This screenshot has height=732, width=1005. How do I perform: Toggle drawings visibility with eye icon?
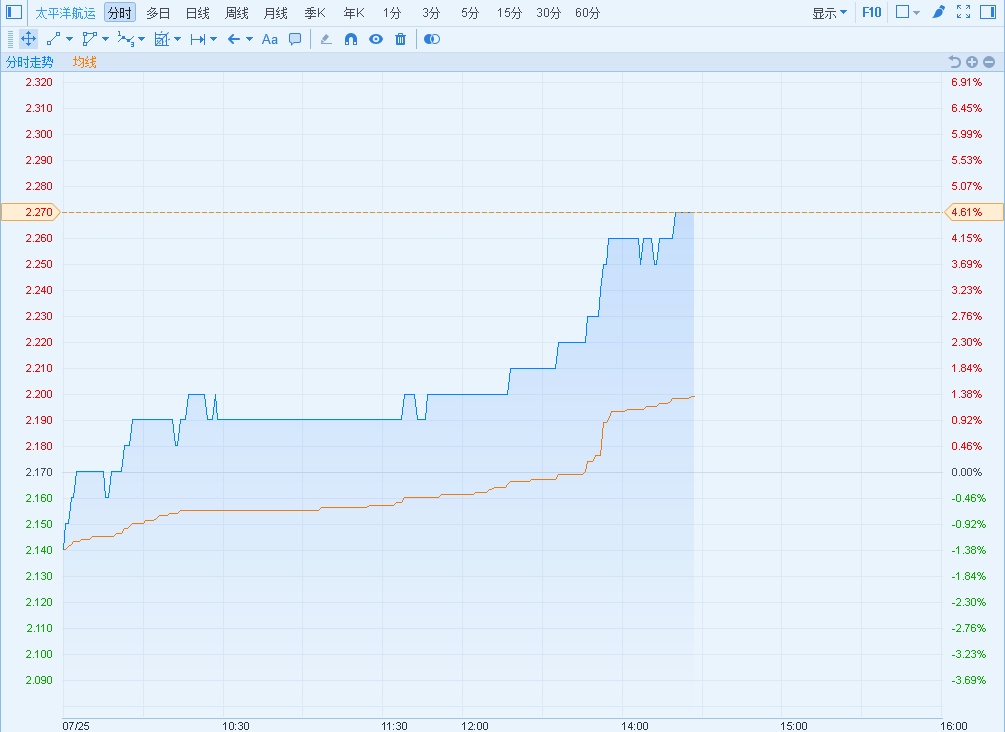pos(376,39)
